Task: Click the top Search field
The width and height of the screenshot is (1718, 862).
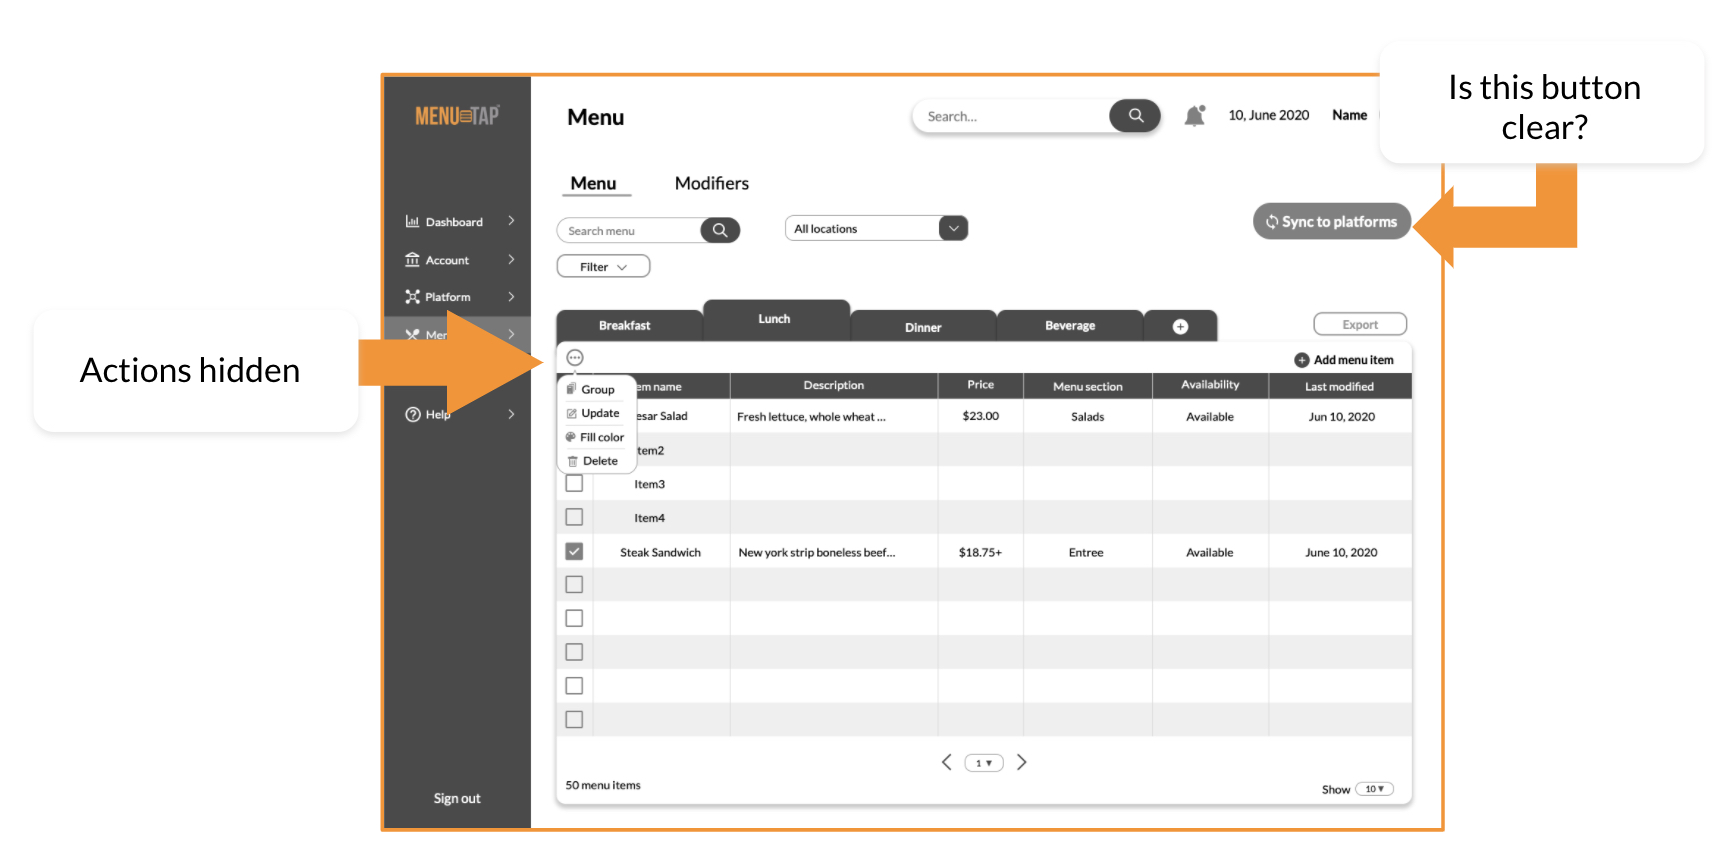Action: coord(1010,116)
